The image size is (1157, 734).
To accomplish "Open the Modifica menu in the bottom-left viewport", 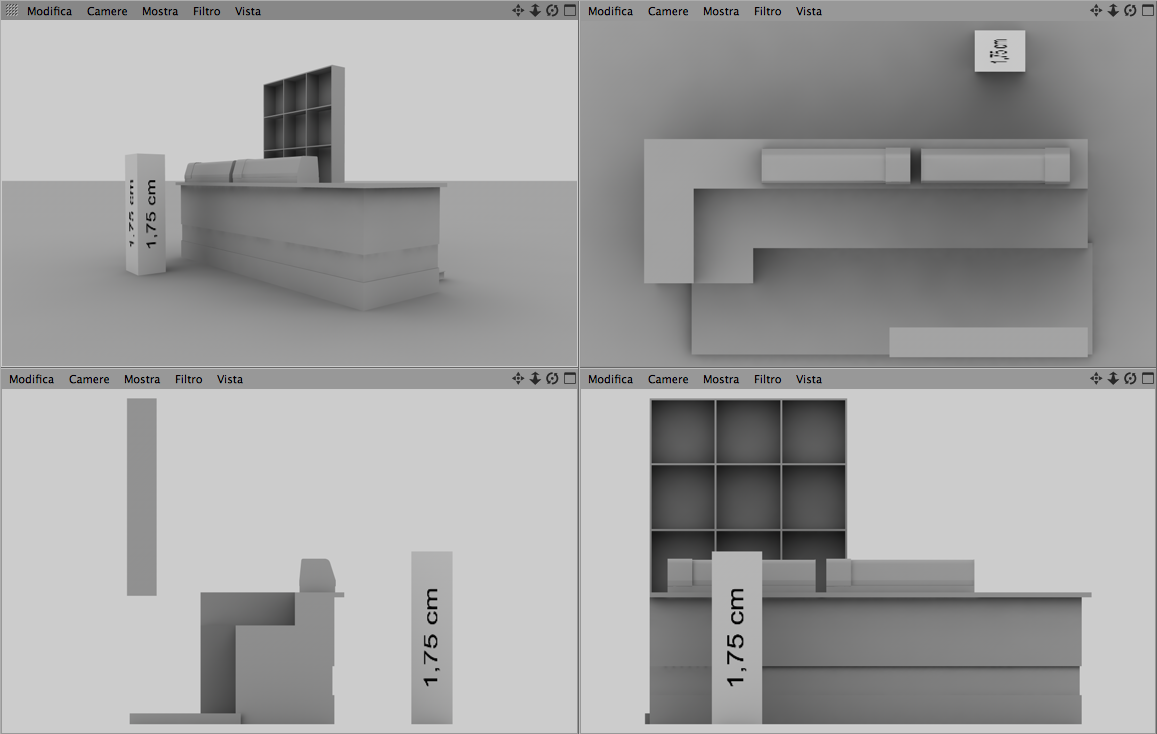I will (x=32, y=379).
